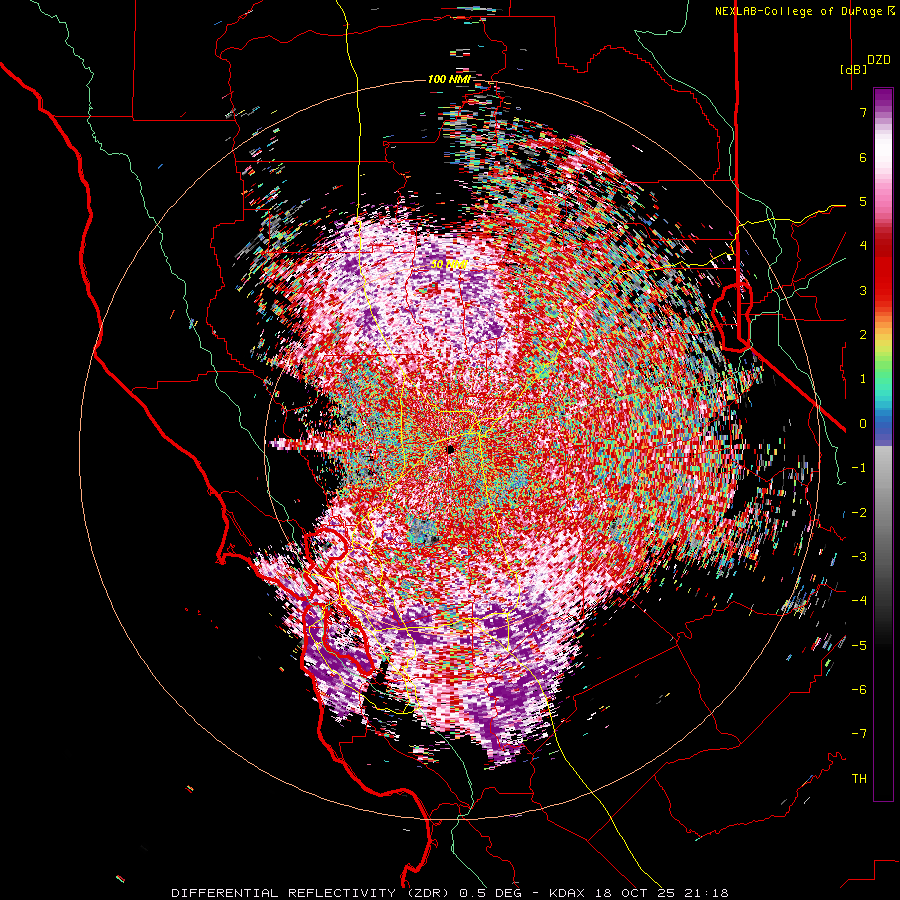This screenshot has height=900, width=900.
Task: Click the 100 NMI range ring label
Action: point(449,79)
